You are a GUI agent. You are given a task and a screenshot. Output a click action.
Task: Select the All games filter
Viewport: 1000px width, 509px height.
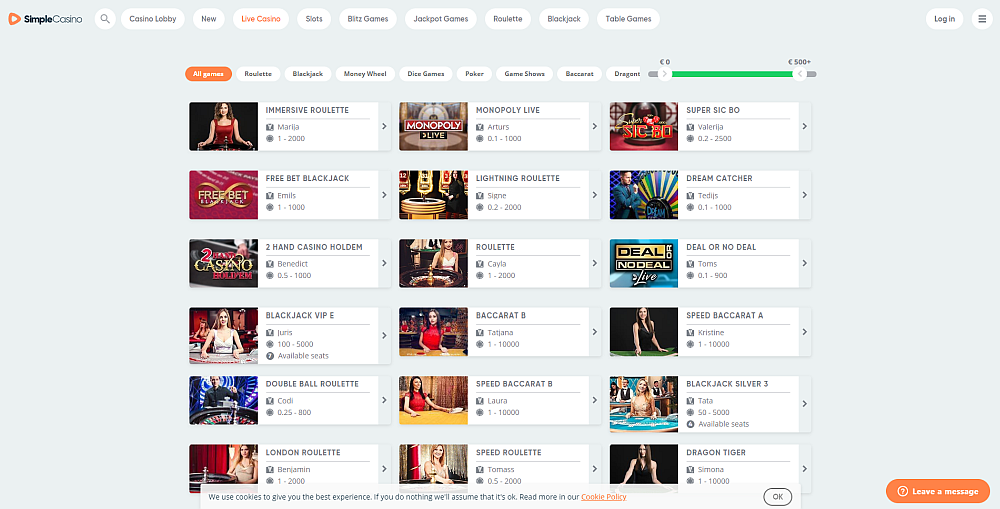[x=208, y=74]
